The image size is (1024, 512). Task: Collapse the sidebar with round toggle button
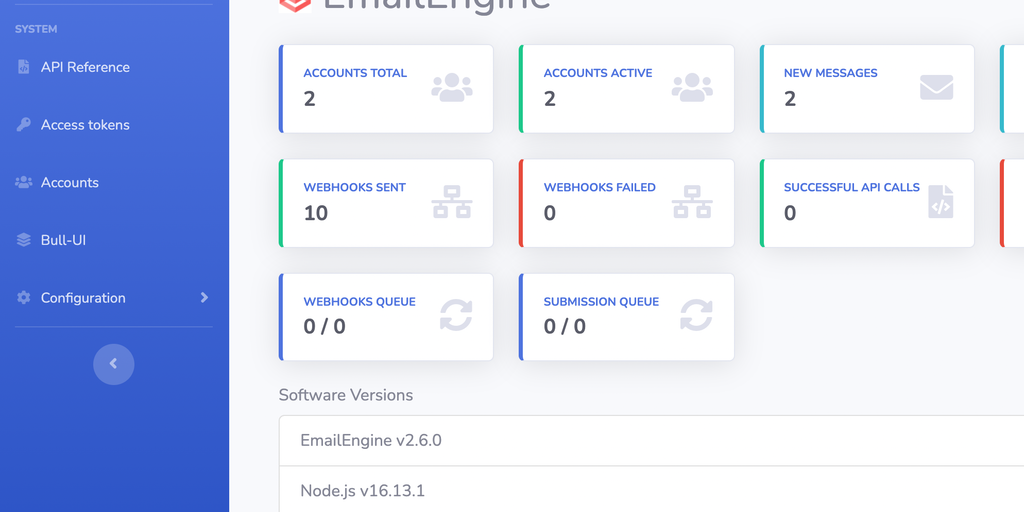pos(114,364)
